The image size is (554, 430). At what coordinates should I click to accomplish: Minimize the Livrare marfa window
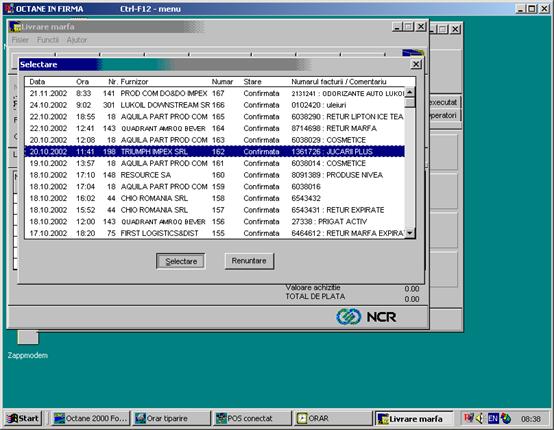397,27
